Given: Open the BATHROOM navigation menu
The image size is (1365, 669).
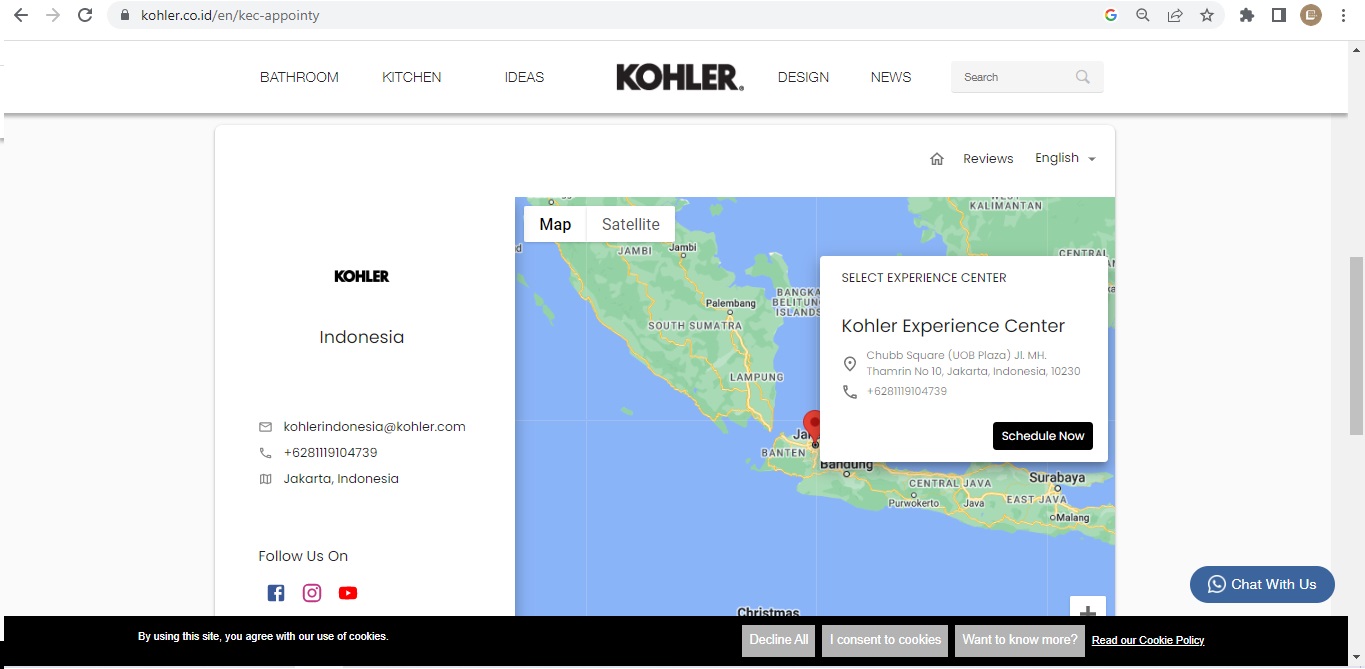Looking at the screenshot, I should click(x=299, y=77).
